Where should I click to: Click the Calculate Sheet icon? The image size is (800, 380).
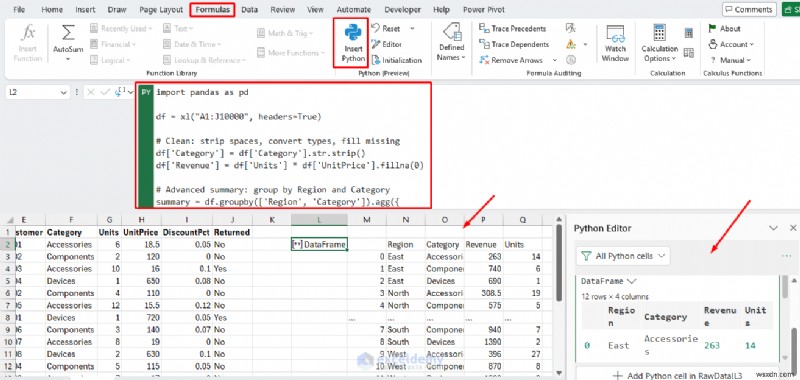(689, 53)
